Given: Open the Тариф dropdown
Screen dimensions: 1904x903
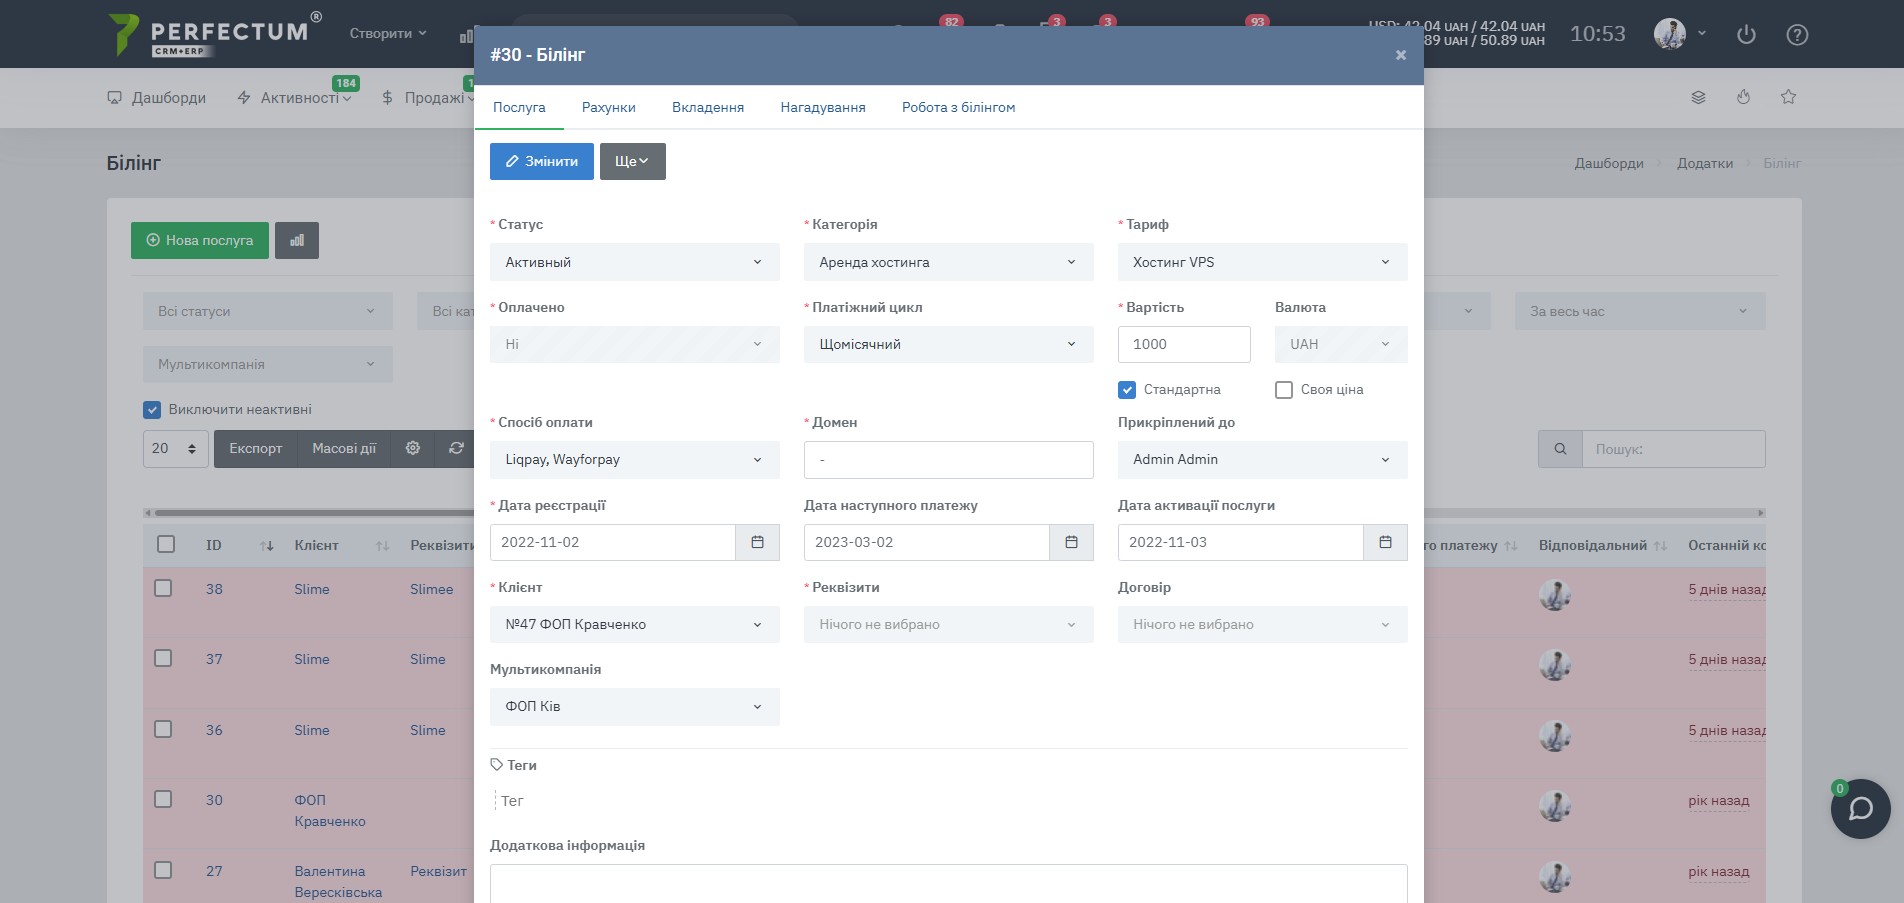Looking at the screenshot, I should 1263,262.
